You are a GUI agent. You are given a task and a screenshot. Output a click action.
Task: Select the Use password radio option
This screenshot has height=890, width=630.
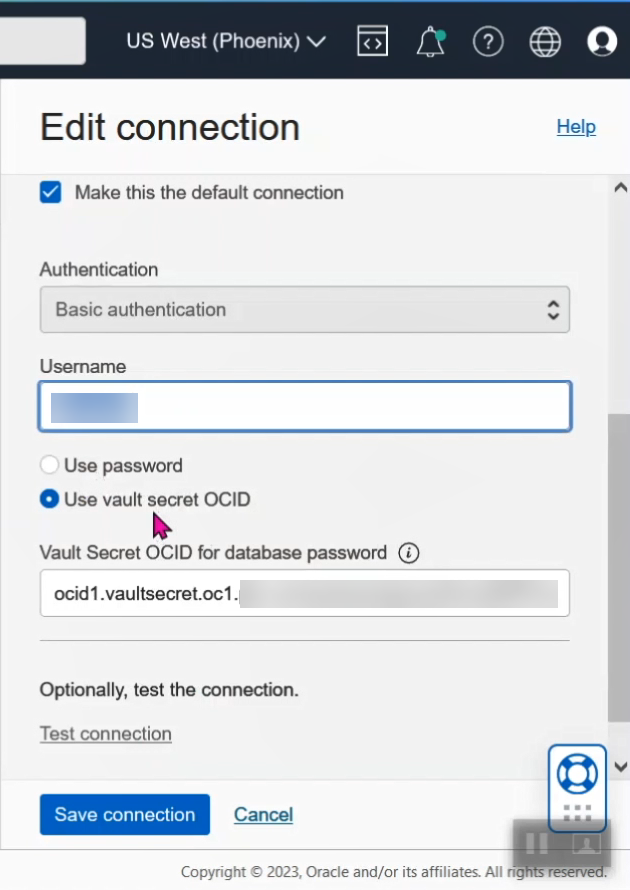(49, 465)
